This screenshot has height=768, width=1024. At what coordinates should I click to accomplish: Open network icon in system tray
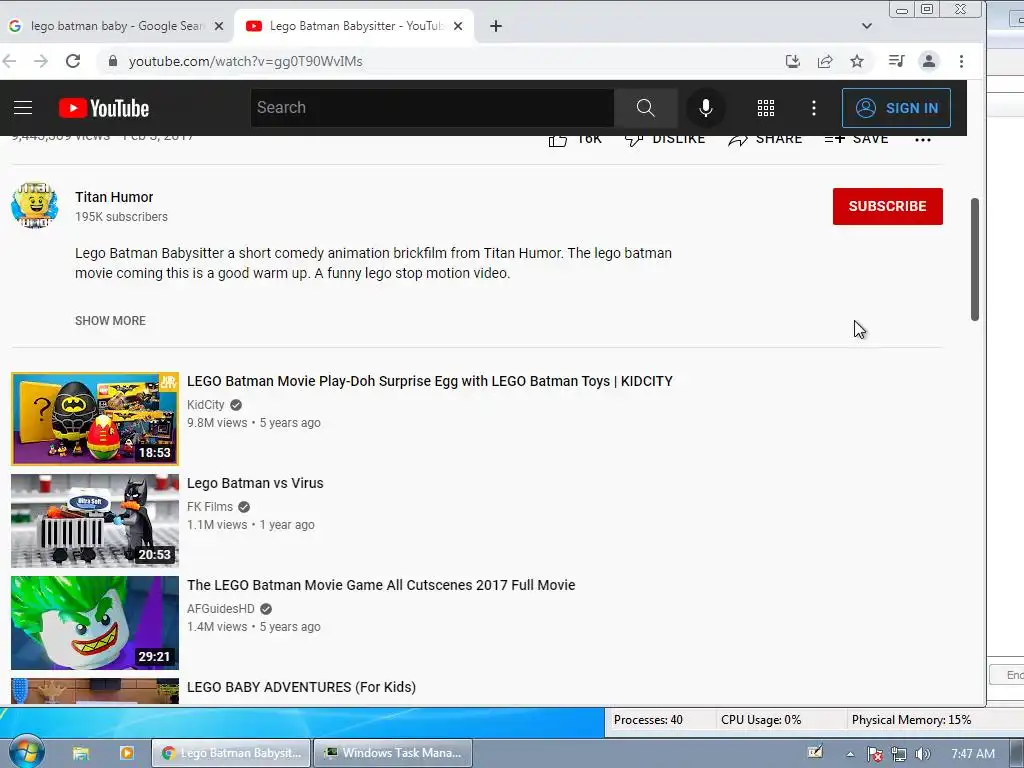point(899,754)
